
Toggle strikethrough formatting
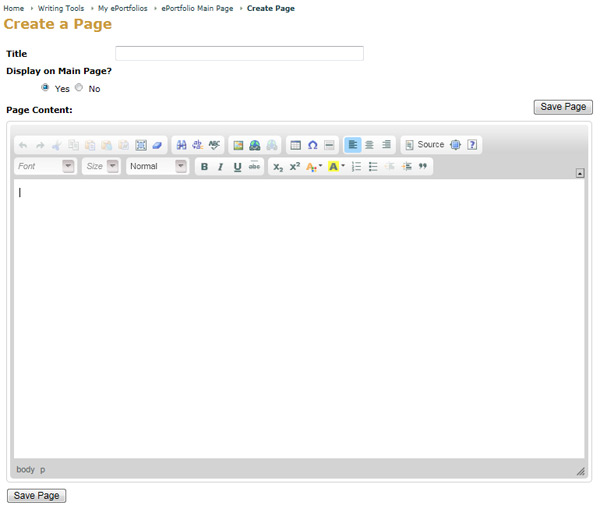click(254, 166)
